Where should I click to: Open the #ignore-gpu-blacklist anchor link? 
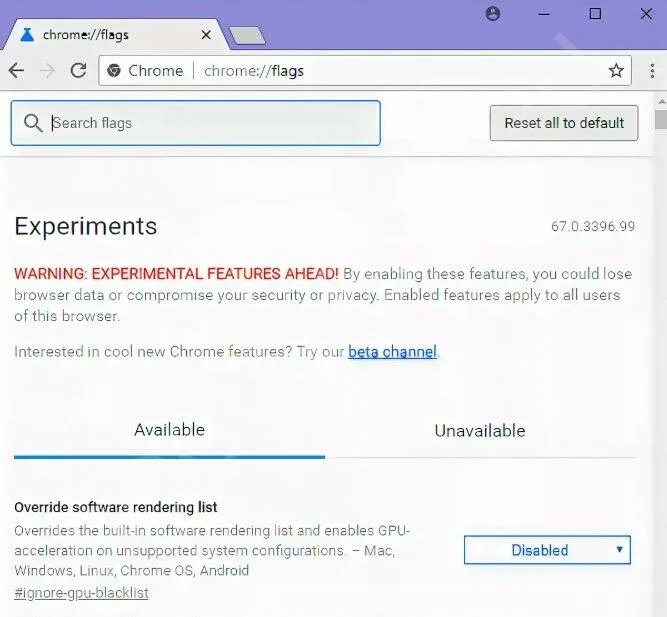tap(81, 593)
